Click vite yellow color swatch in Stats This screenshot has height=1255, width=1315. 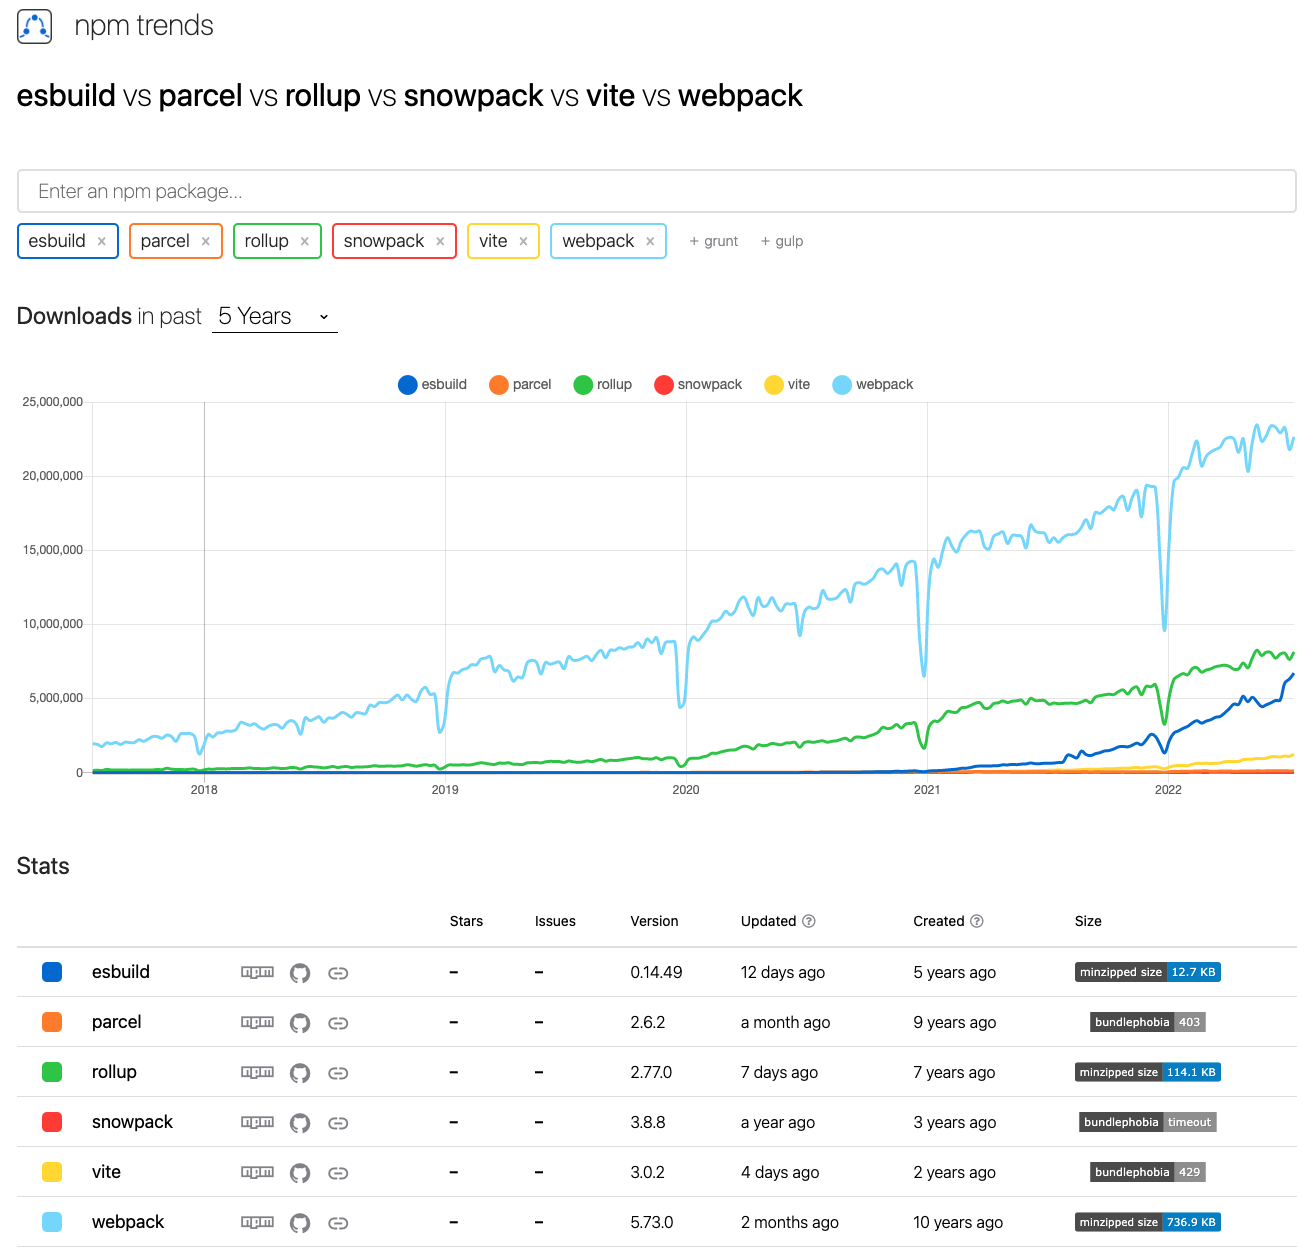point(52,1172)
